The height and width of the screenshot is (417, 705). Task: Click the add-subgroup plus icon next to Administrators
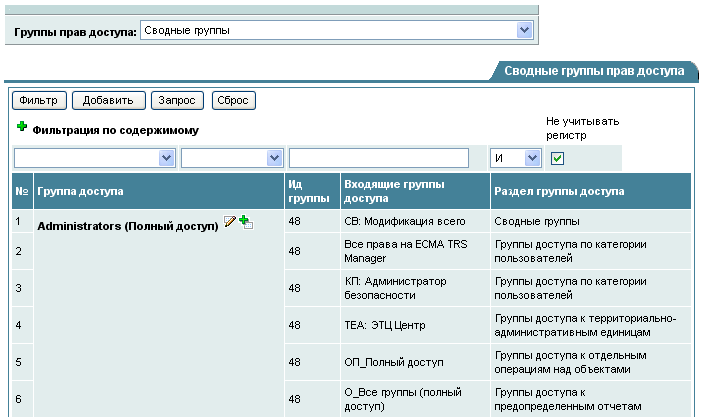tap(246, 222)
